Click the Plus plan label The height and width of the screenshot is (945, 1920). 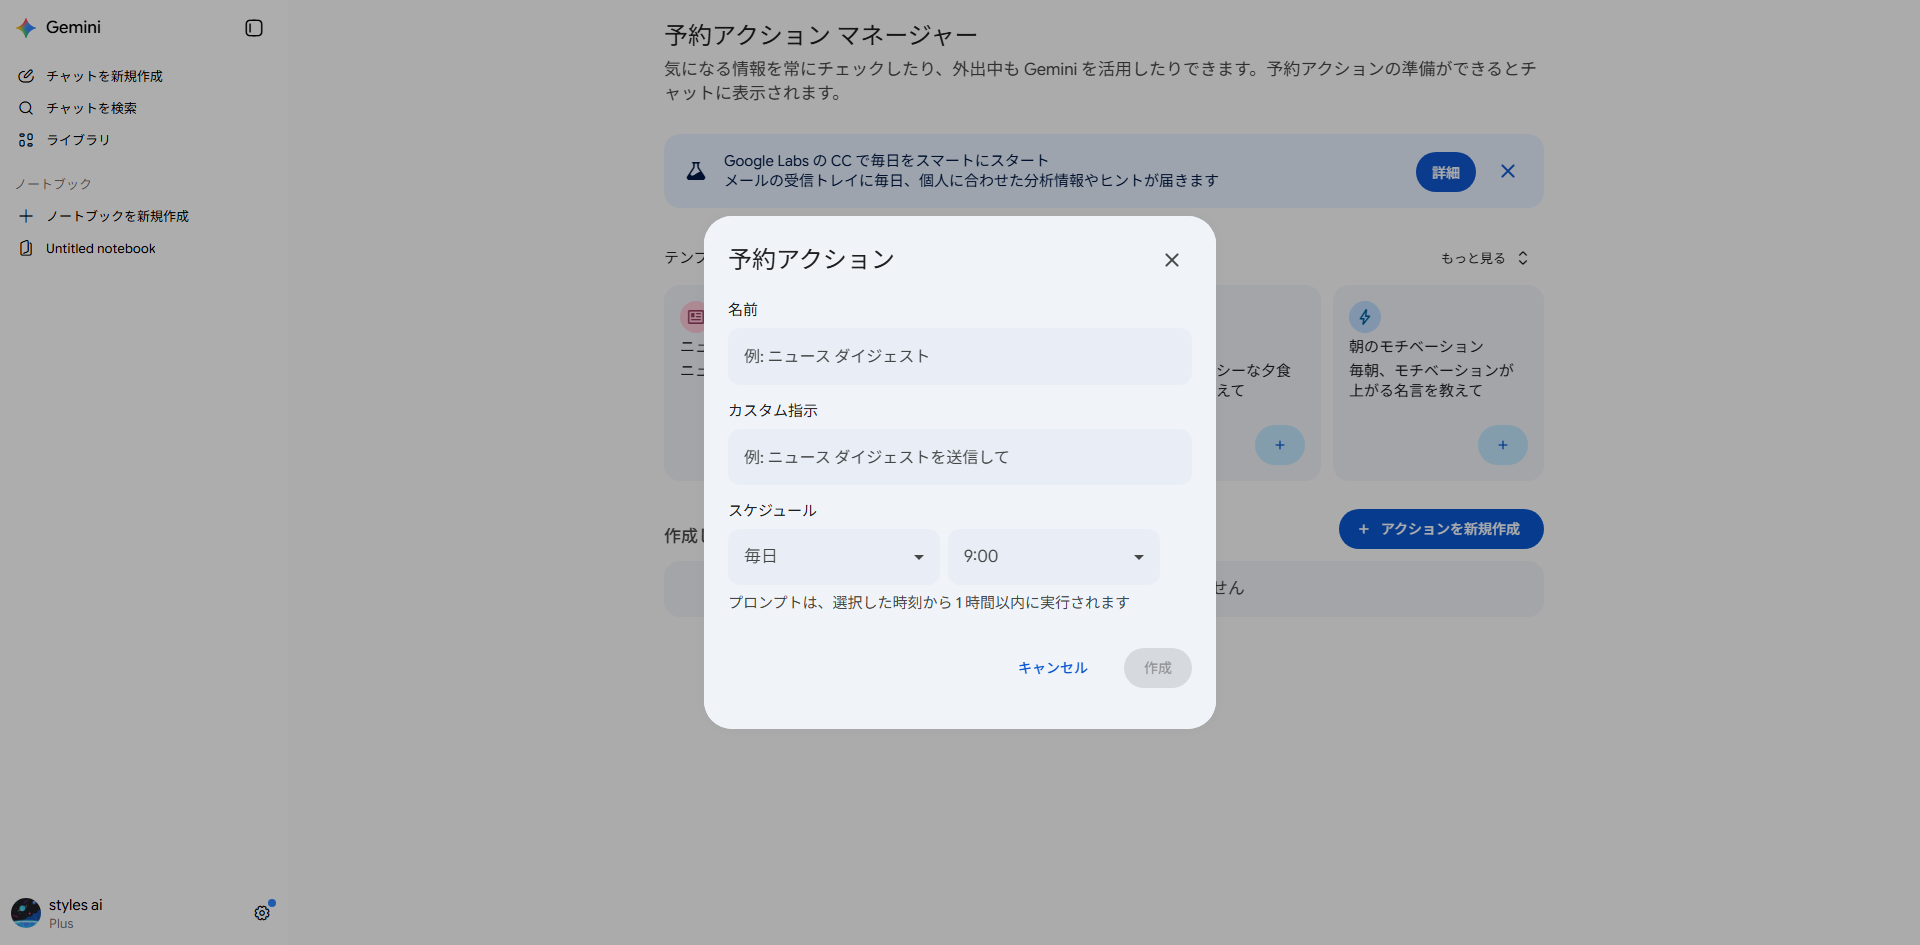61,924
